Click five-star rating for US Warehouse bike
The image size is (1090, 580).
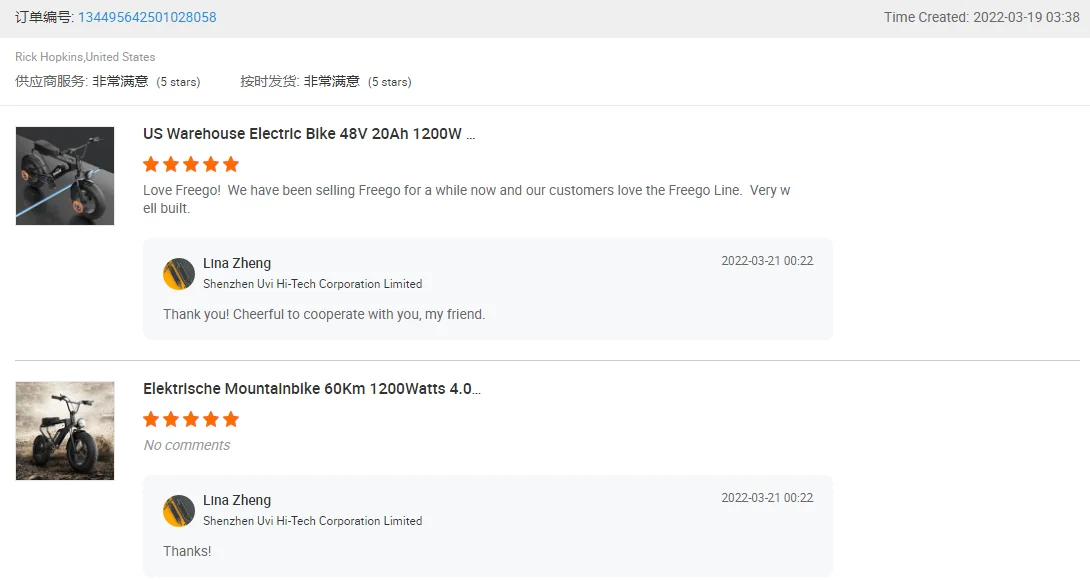191,164
